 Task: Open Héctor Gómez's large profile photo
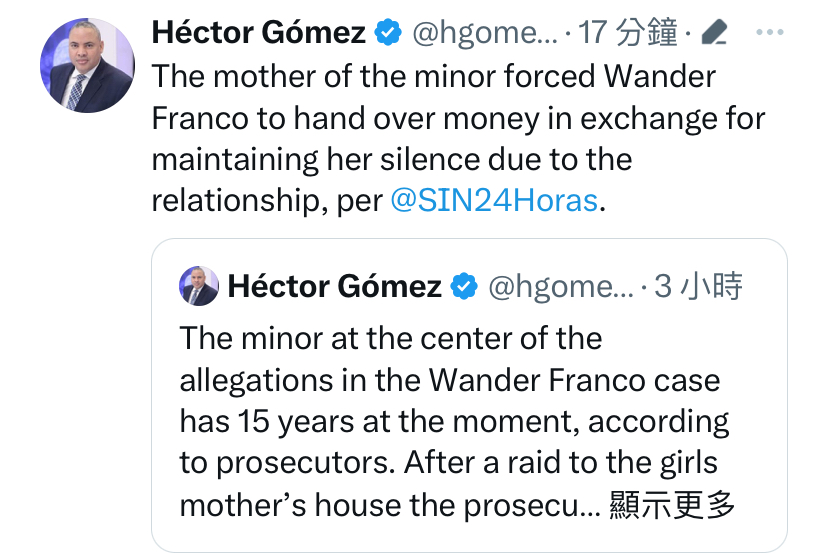click(87, 65)
